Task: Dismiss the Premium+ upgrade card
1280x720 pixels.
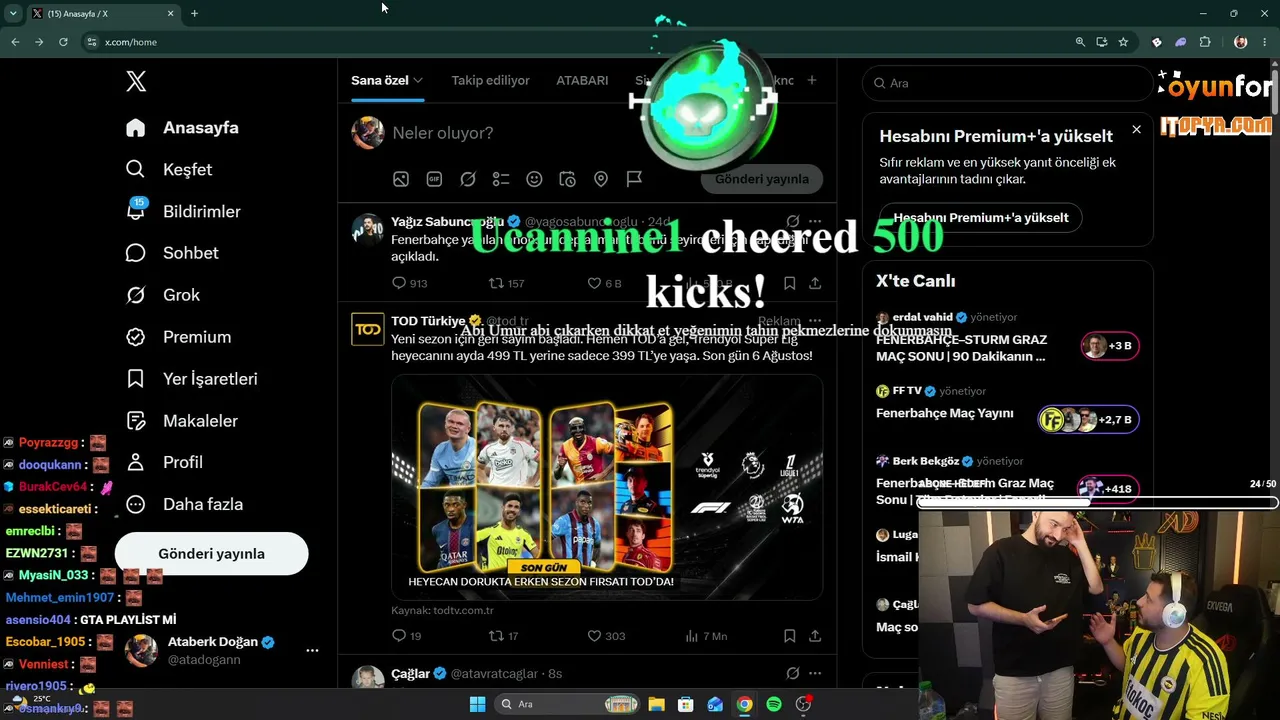Action: pos(1136,129)
